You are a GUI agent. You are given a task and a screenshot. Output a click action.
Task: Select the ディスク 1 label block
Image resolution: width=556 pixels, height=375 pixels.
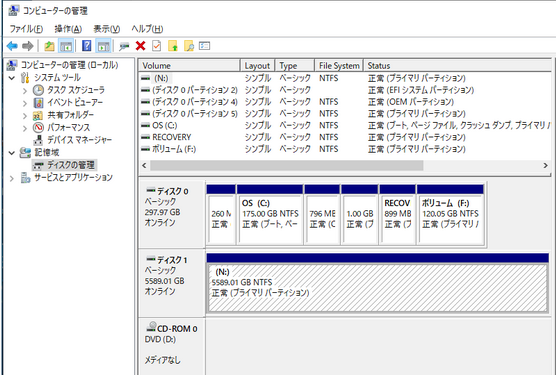172,282
